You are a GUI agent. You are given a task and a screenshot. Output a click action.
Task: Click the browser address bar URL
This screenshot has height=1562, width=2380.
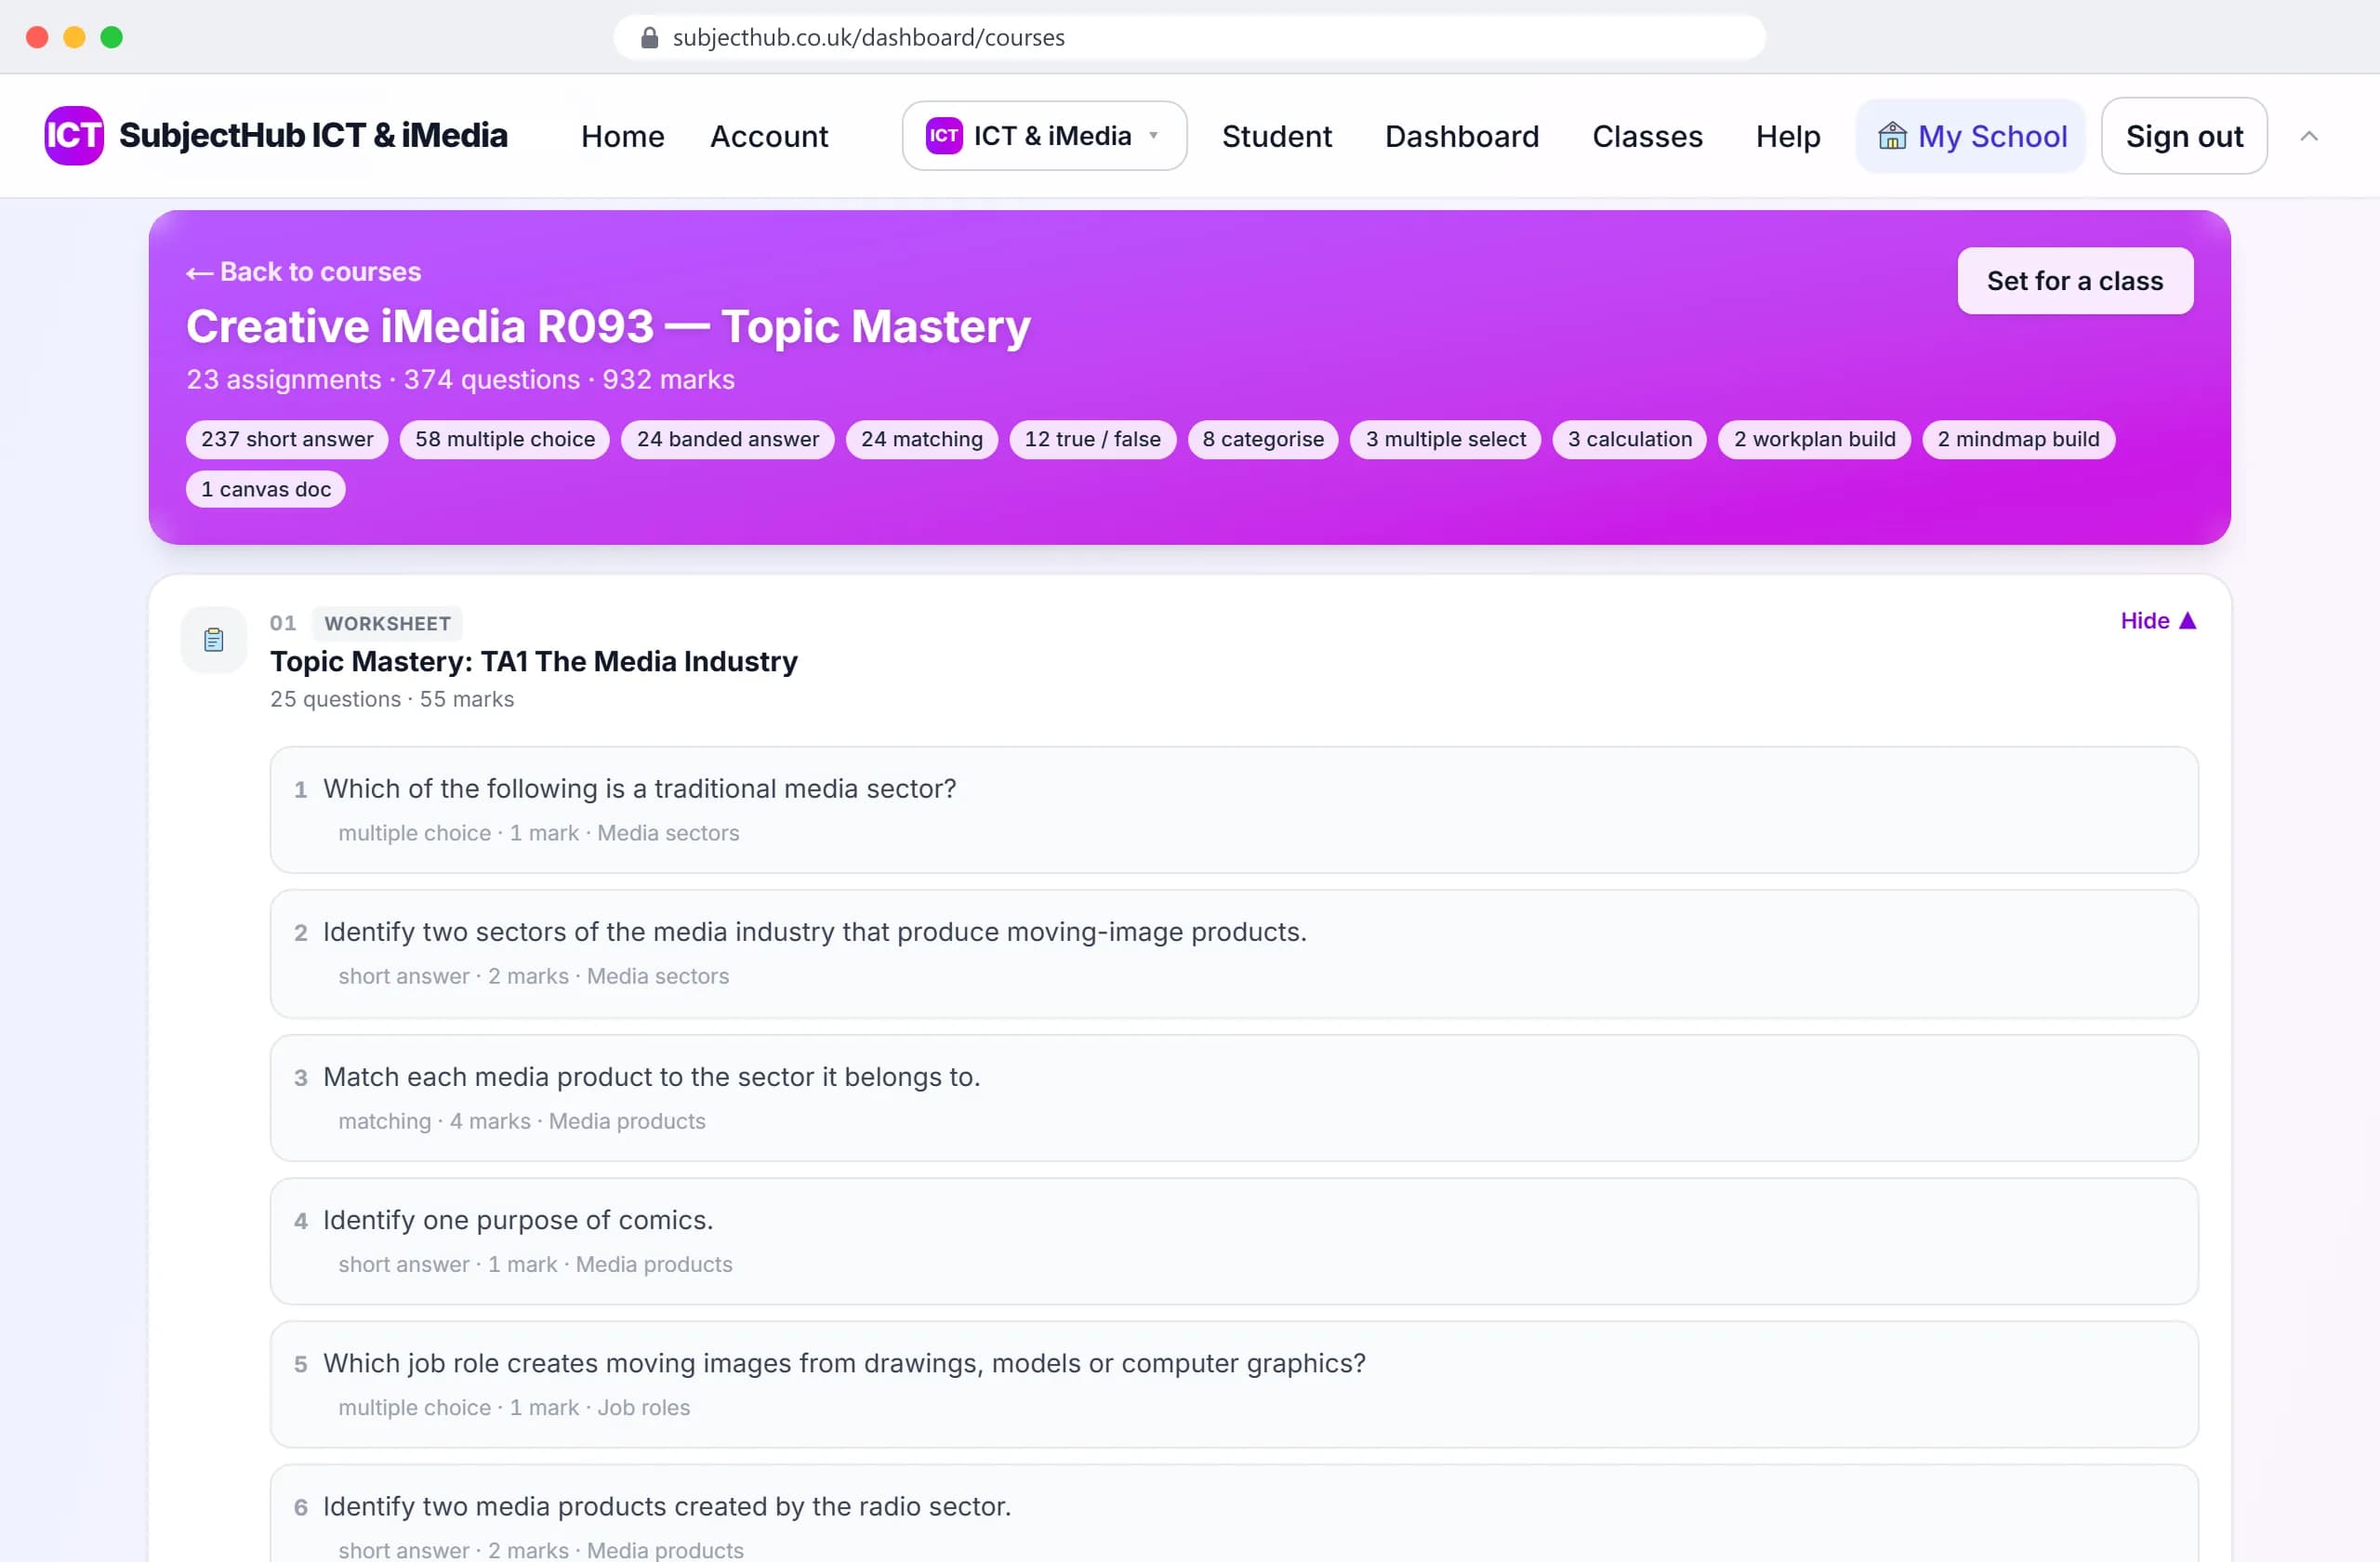click(868, 38)
